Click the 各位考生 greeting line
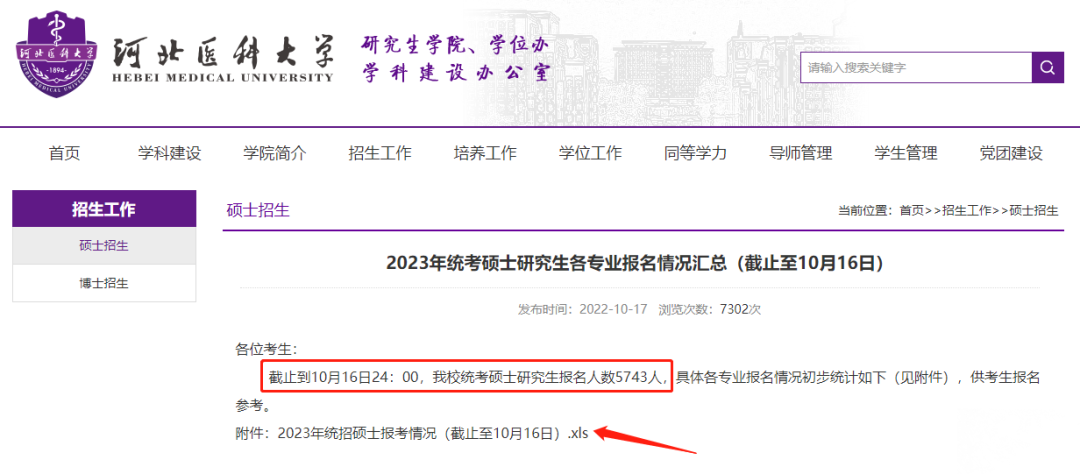The width and height of the screenshot is (1080, 474). [267, 349]
